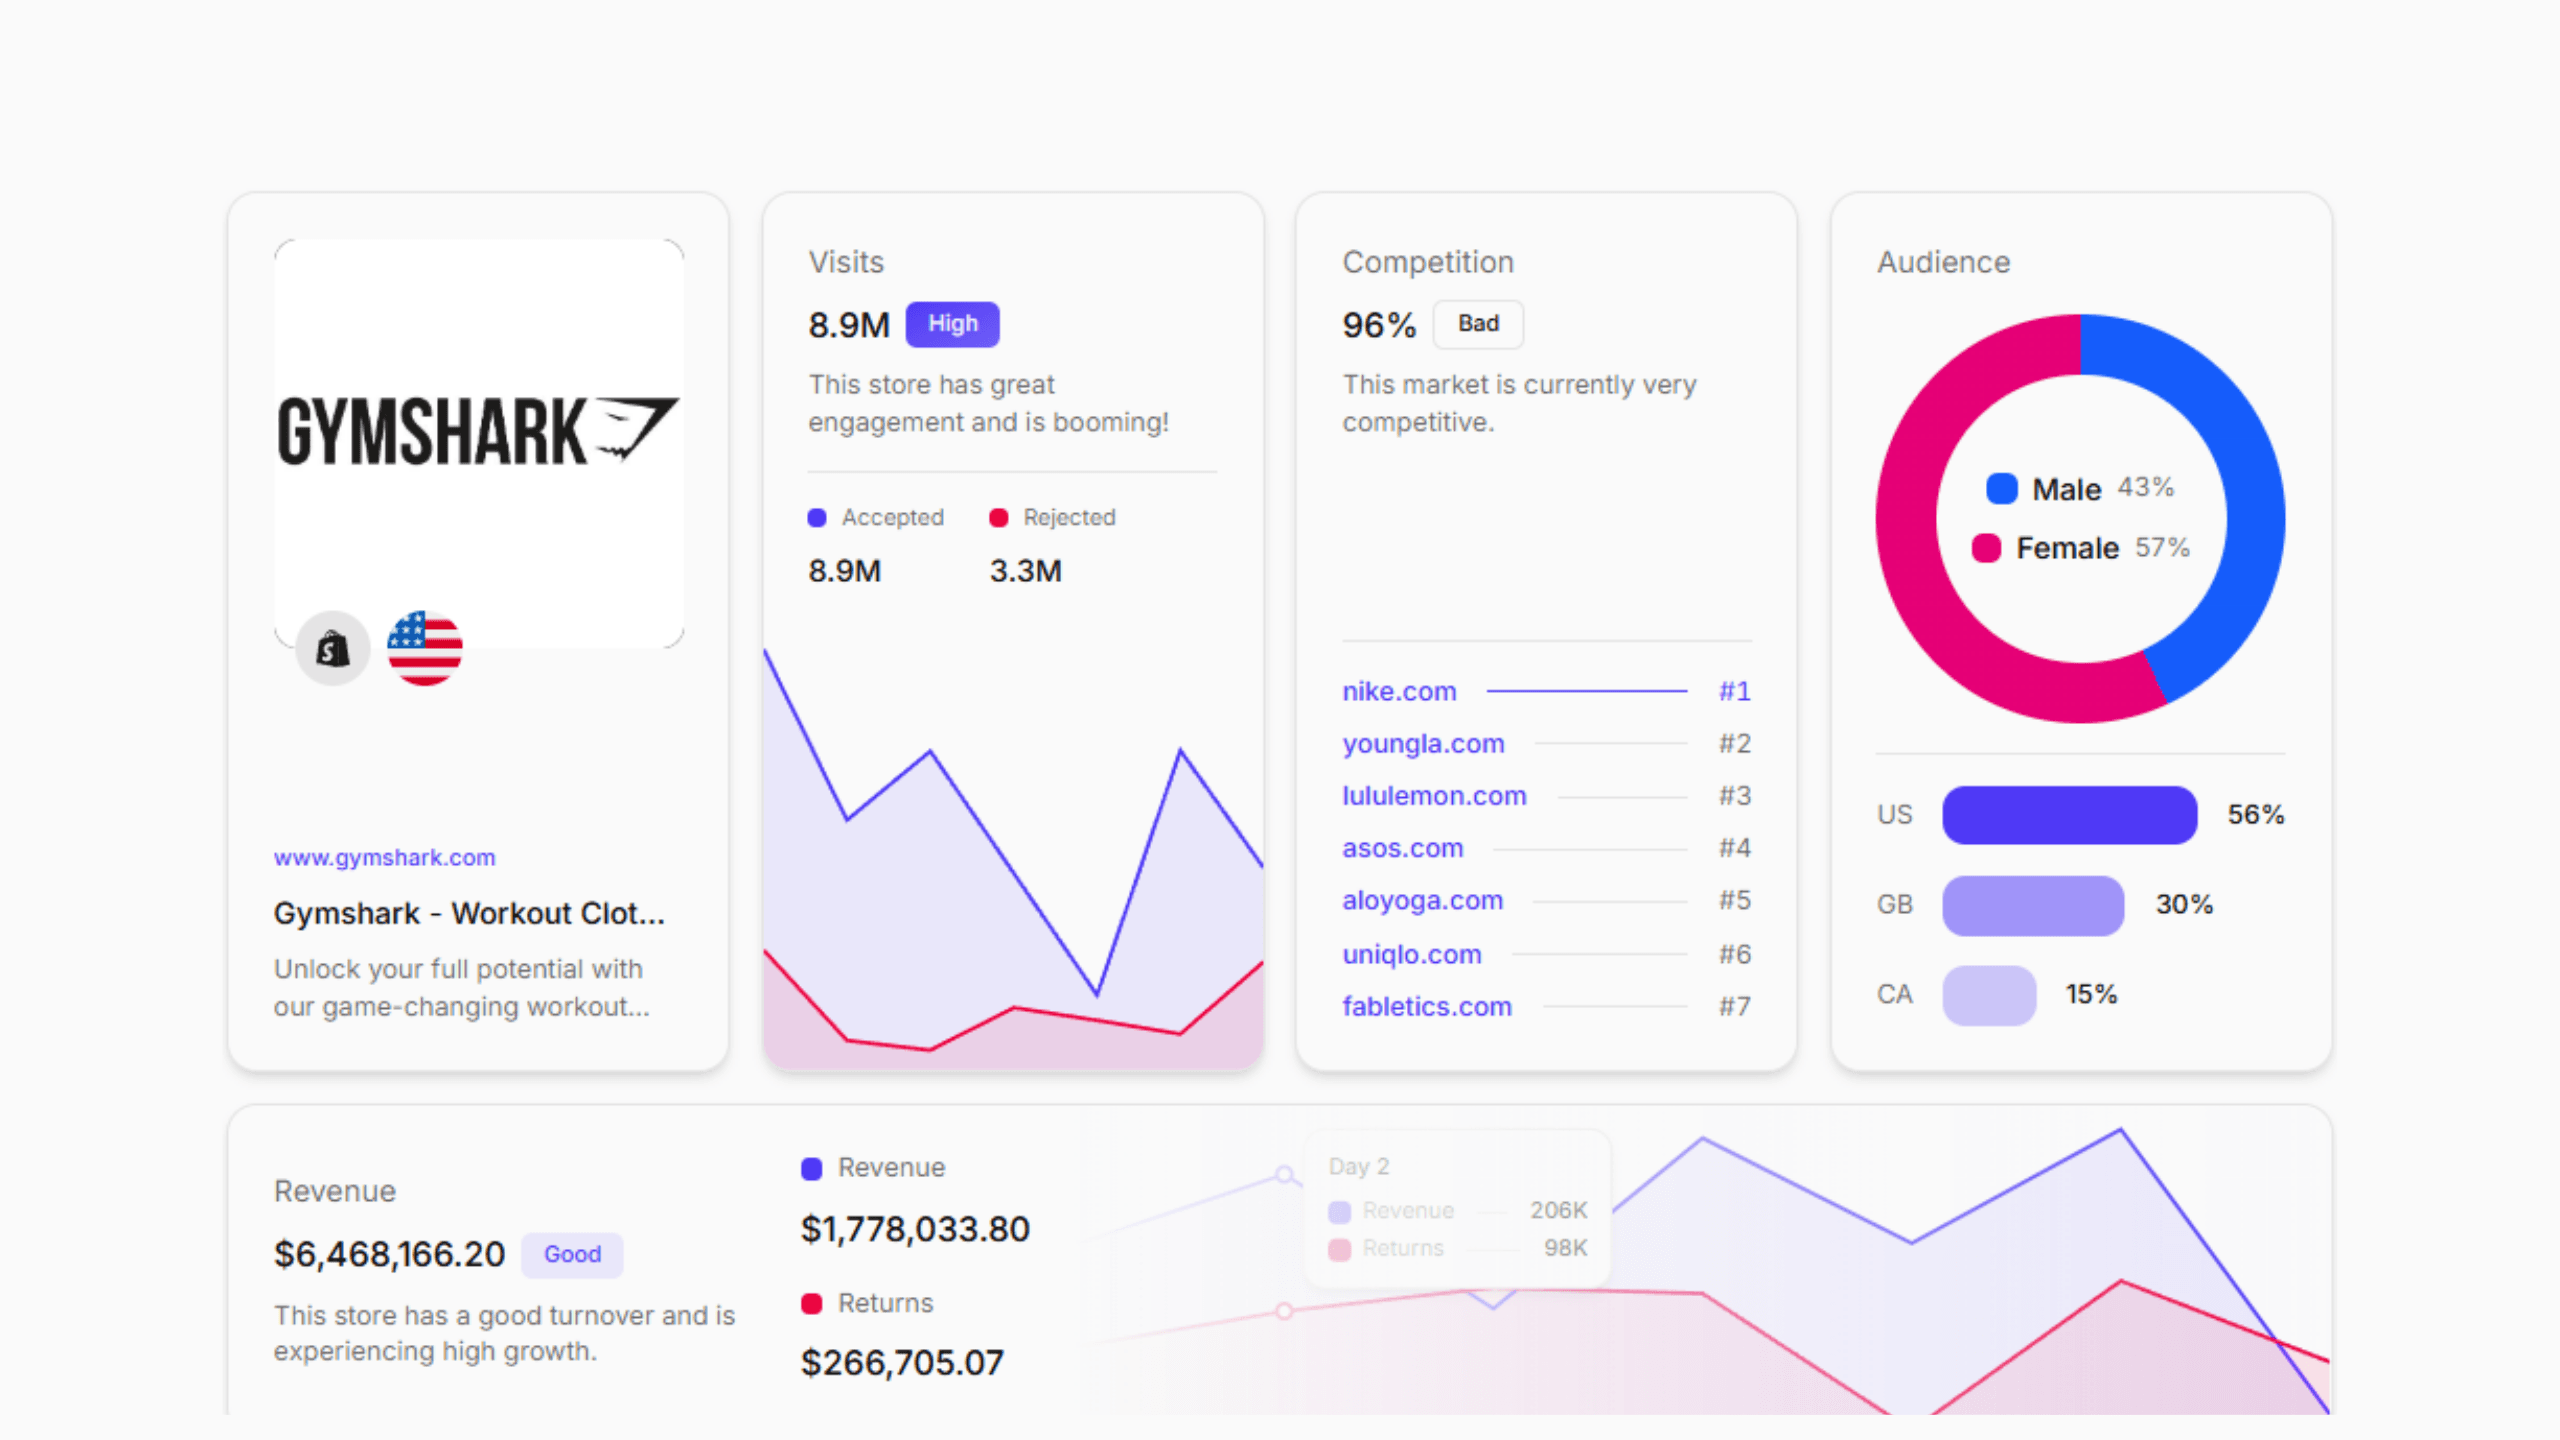Click the 98K tooltip returns value
The width and height of the screenshot is (2560, 1440).
tap(1565, 1248)
